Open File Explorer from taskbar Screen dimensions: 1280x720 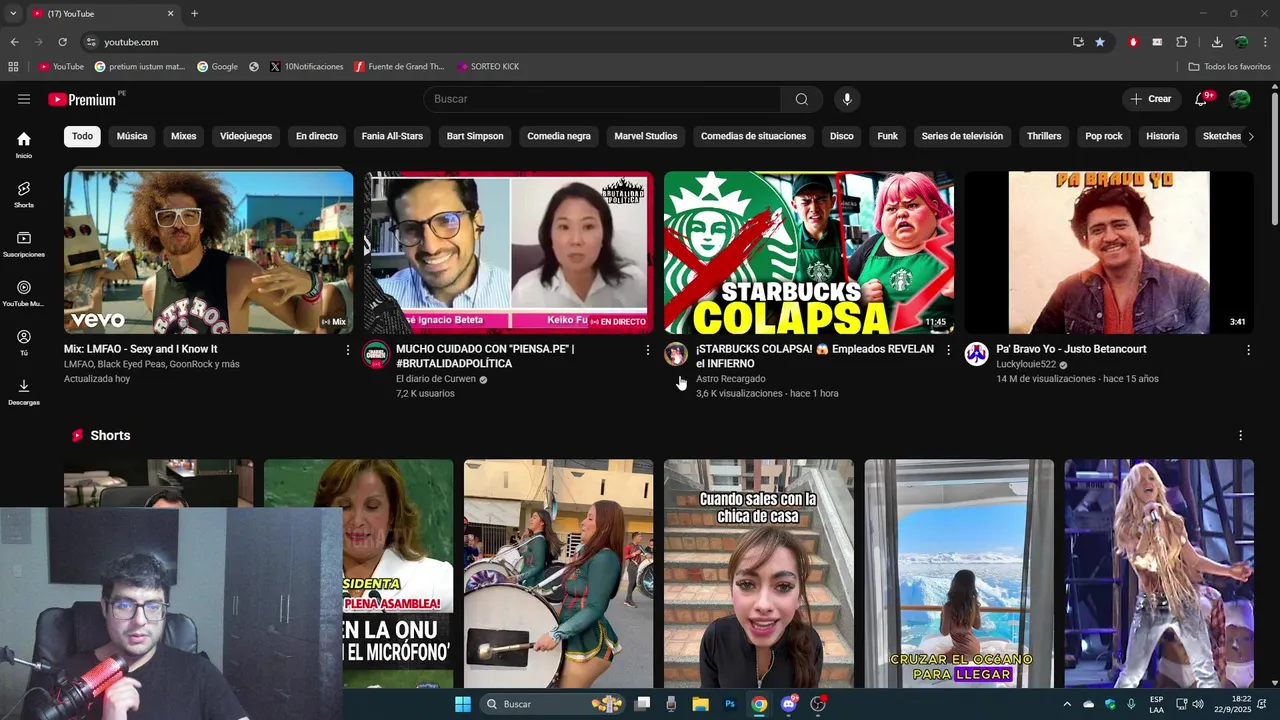click(700, 704)
